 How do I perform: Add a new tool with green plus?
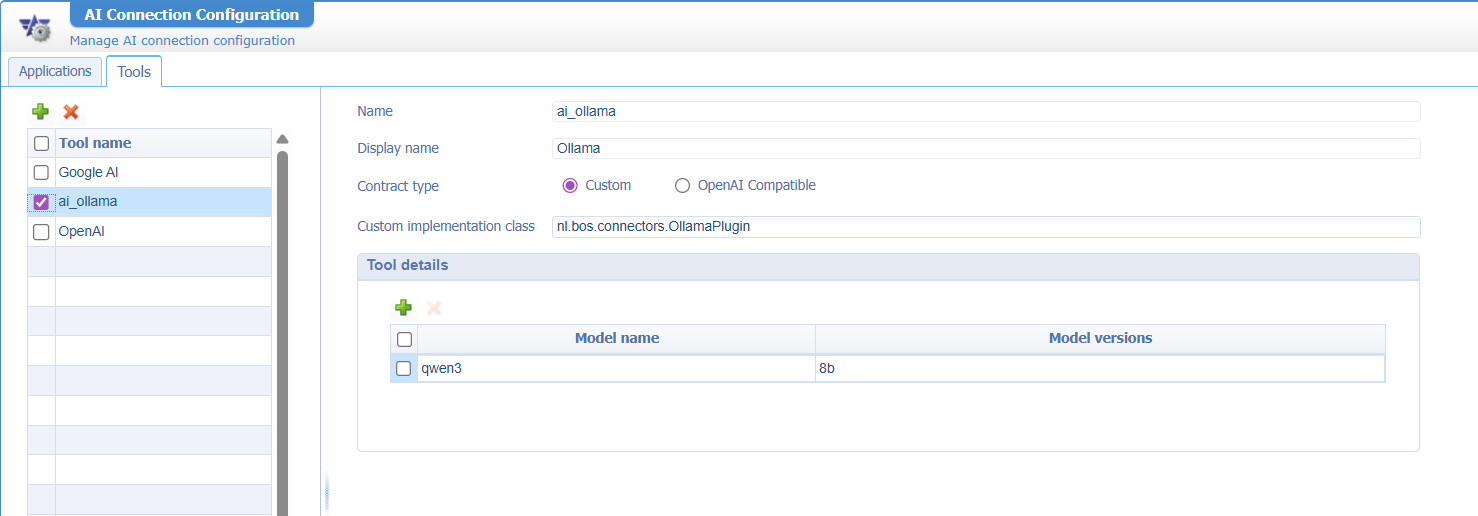click(x=40, y=112)
